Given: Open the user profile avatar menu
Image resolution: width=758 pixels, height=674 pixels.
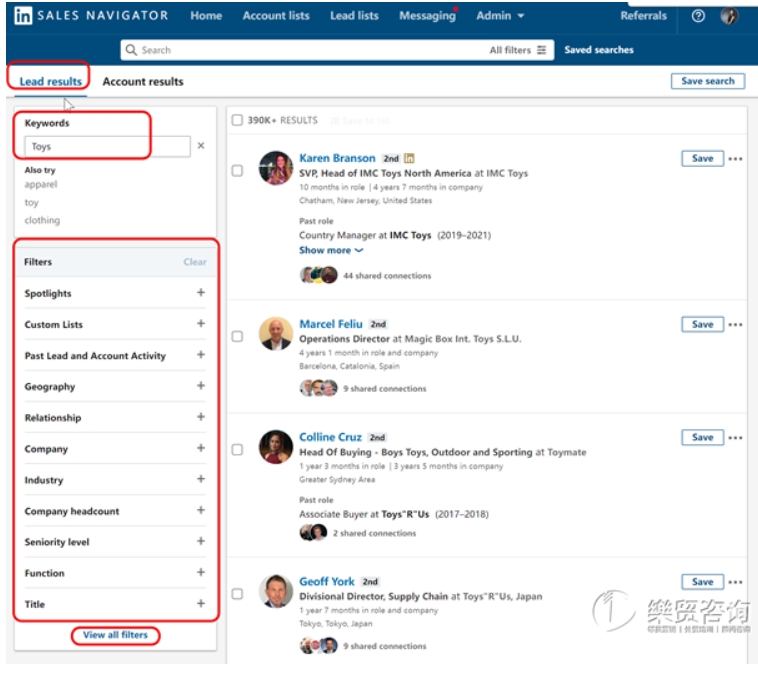Looking at the screenshot, I should pyautogui.click(x=729, y=16).
